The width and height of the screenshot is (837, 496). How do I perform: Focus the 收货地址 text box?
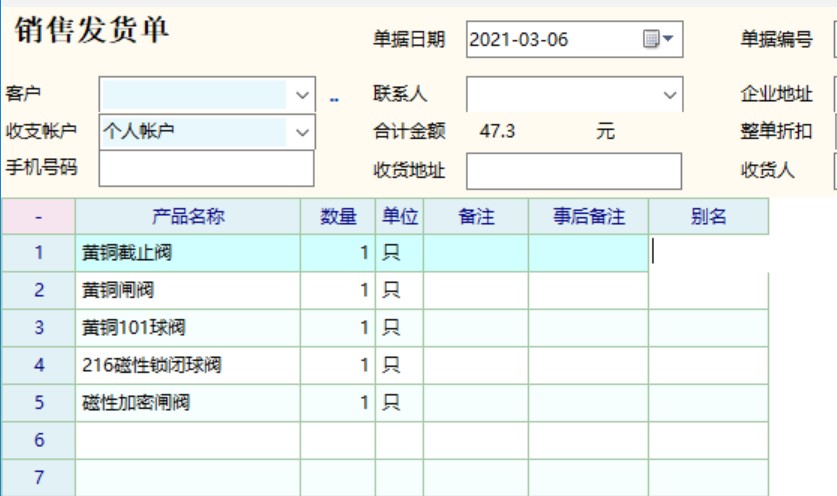(573, 170)
